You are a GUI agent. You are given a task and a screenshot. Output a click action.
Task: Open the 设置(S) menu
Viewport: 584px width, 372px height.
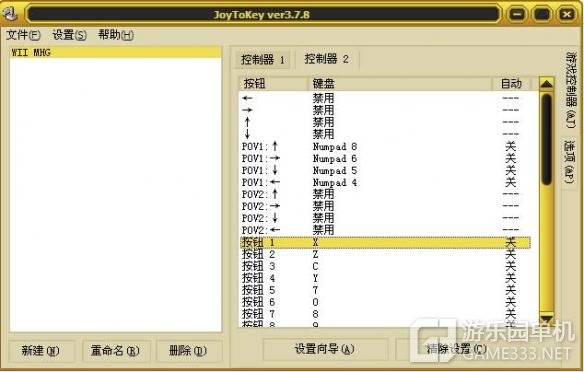click(x=69, y=35)
